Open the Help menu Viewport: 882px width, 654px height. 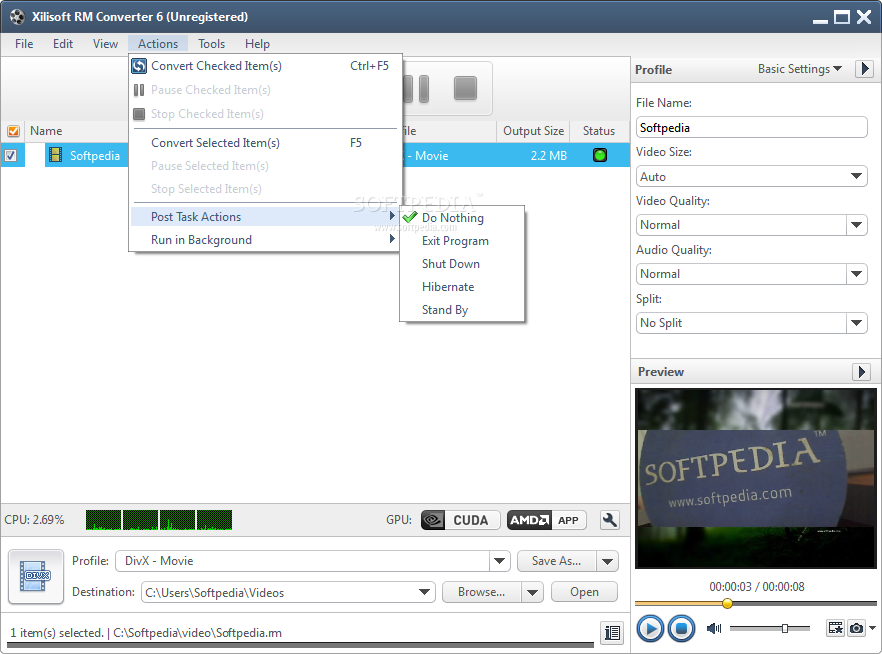(257, 43)
